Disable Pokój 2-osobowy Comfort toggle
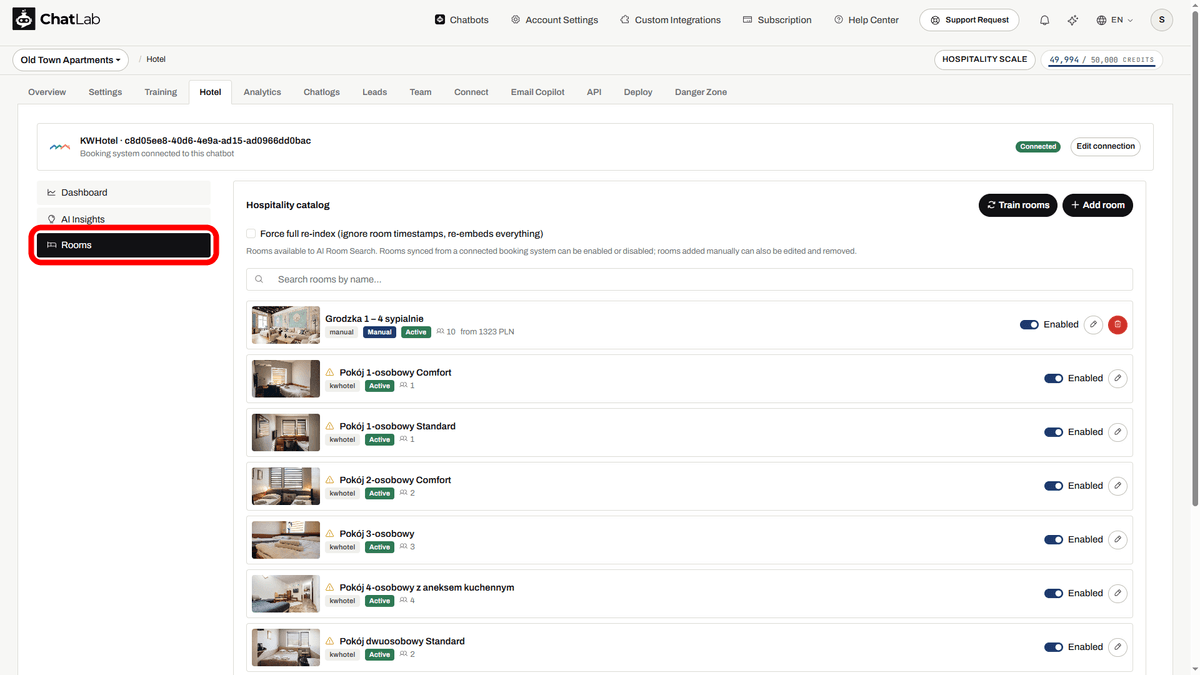The image size is (1200, 675). (x=1053, y=486)
